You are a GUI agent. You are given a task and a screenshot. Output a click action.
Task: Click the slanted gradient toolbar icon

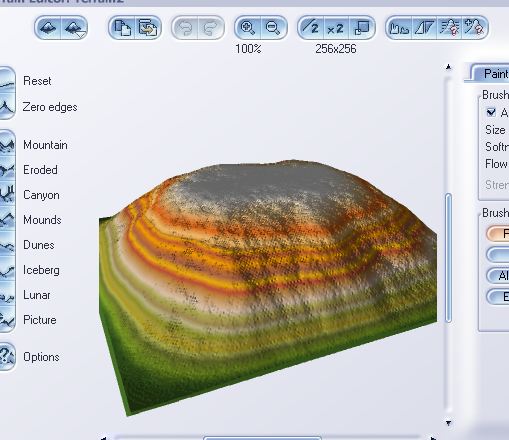click(x=424, y=28)
